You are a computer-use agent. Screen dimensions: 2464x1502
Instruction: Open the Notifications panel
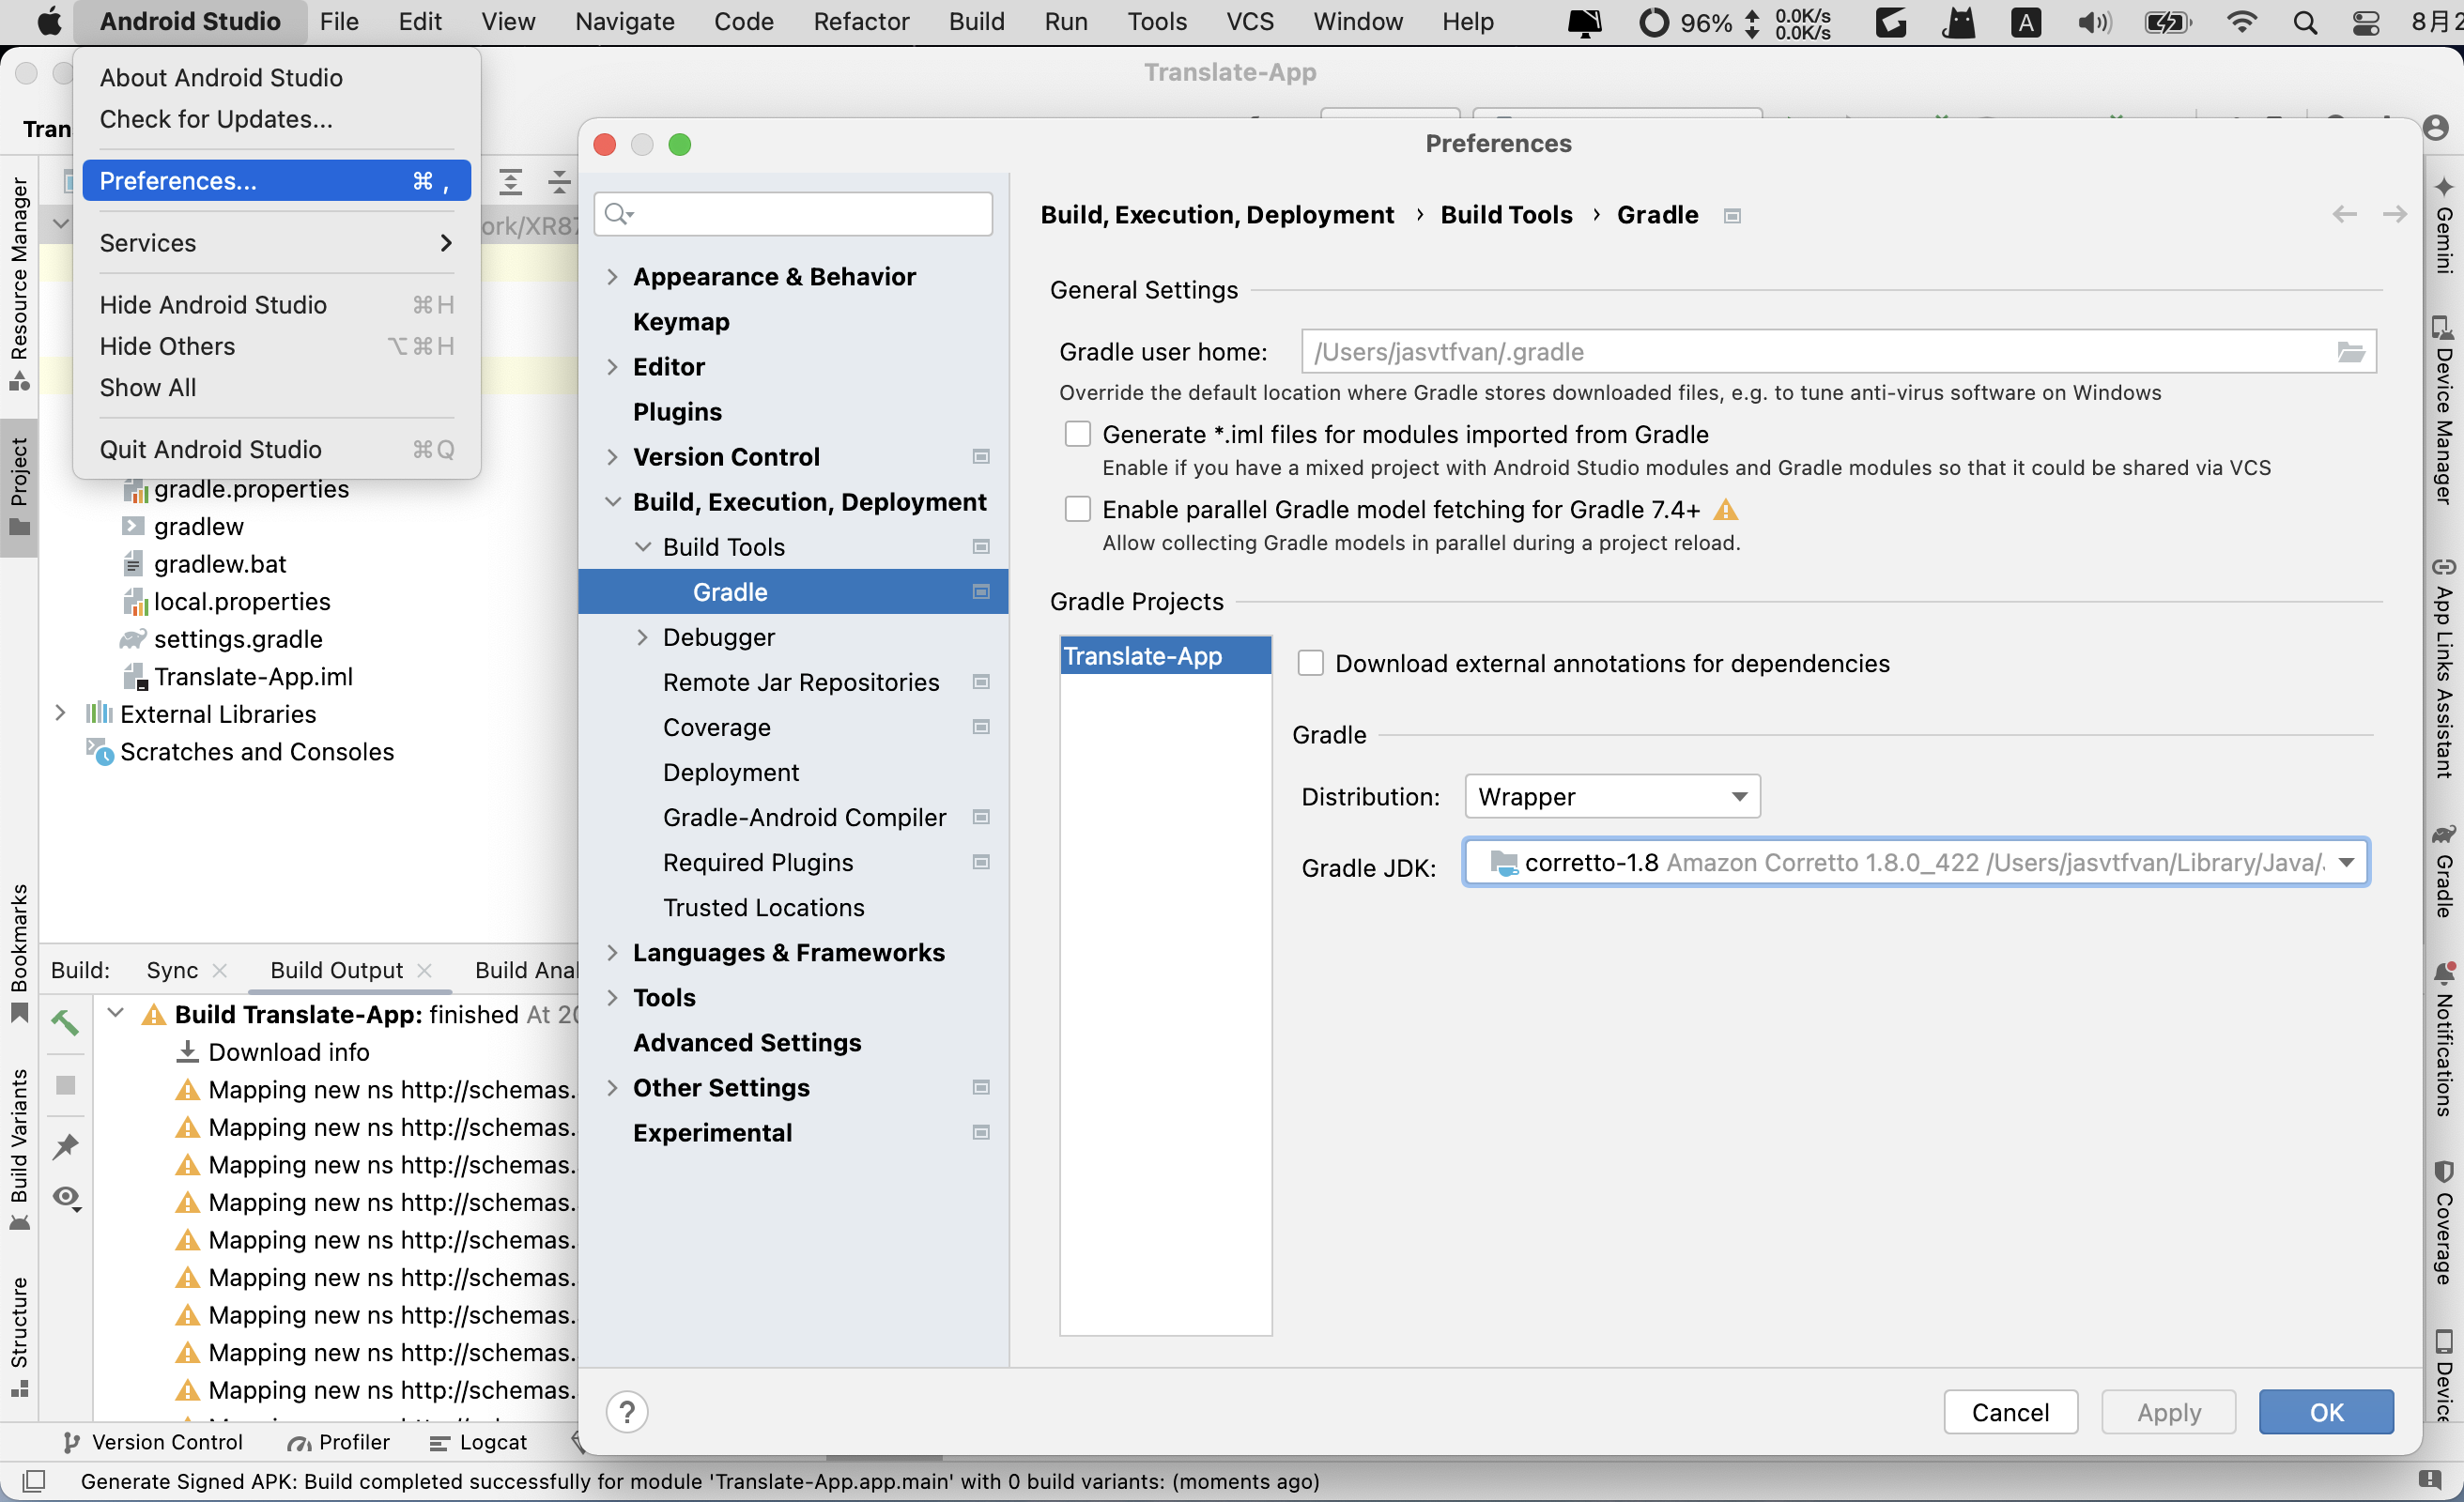tap(2443, 1040)
